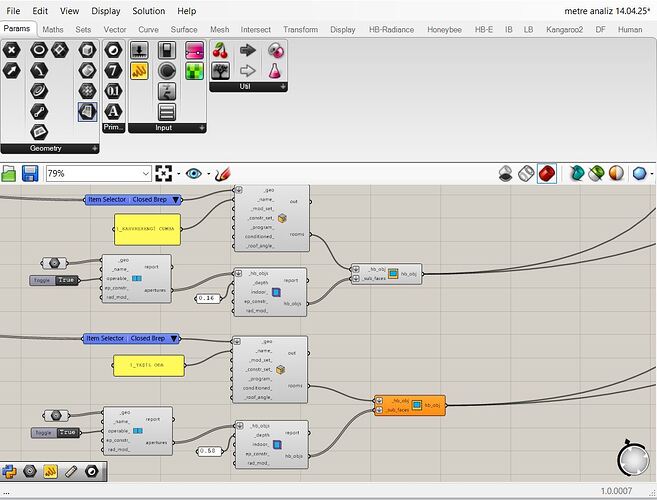Switch to the Honeybee tab
657x500 pixels.
(444, 29)
